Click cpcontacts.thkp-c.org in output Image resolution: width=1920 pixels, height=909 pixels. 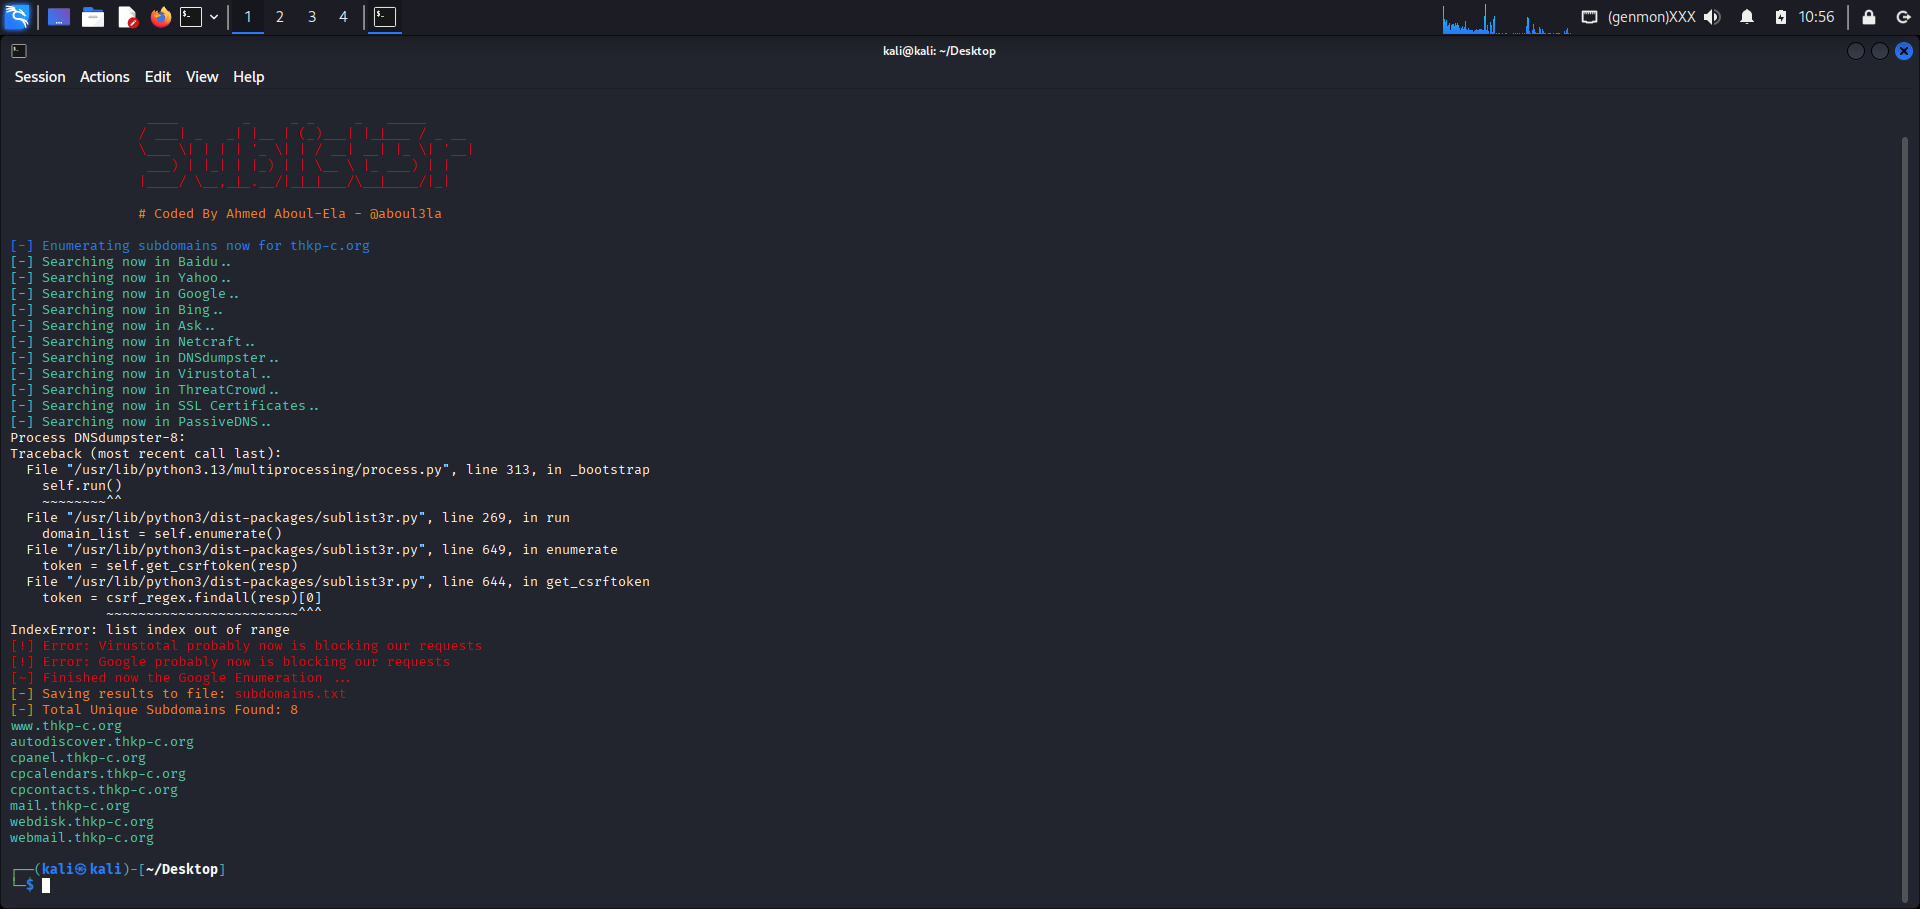94,790
